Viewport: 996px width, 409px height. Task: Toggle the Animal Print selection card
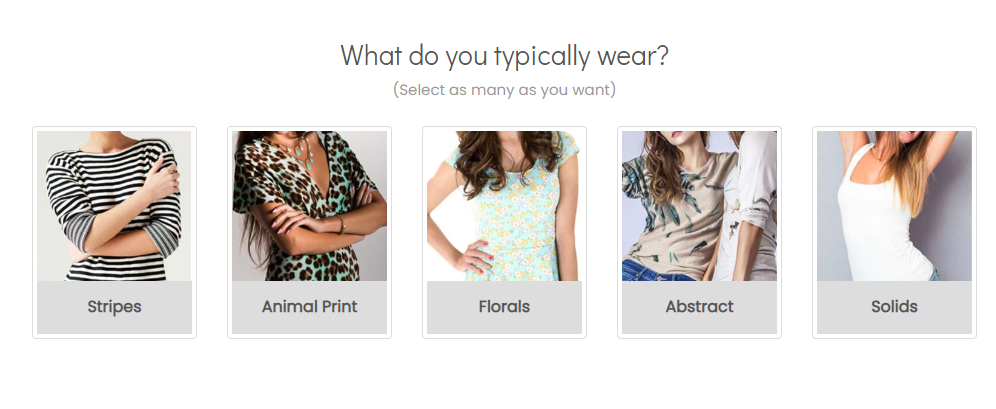309,232
